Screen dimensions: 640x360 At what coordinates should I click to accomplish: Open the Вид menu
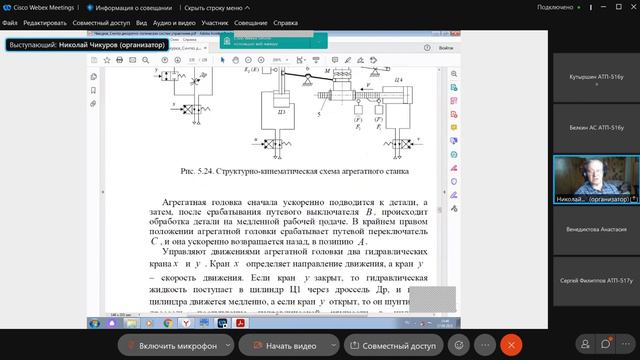(141, 23)
